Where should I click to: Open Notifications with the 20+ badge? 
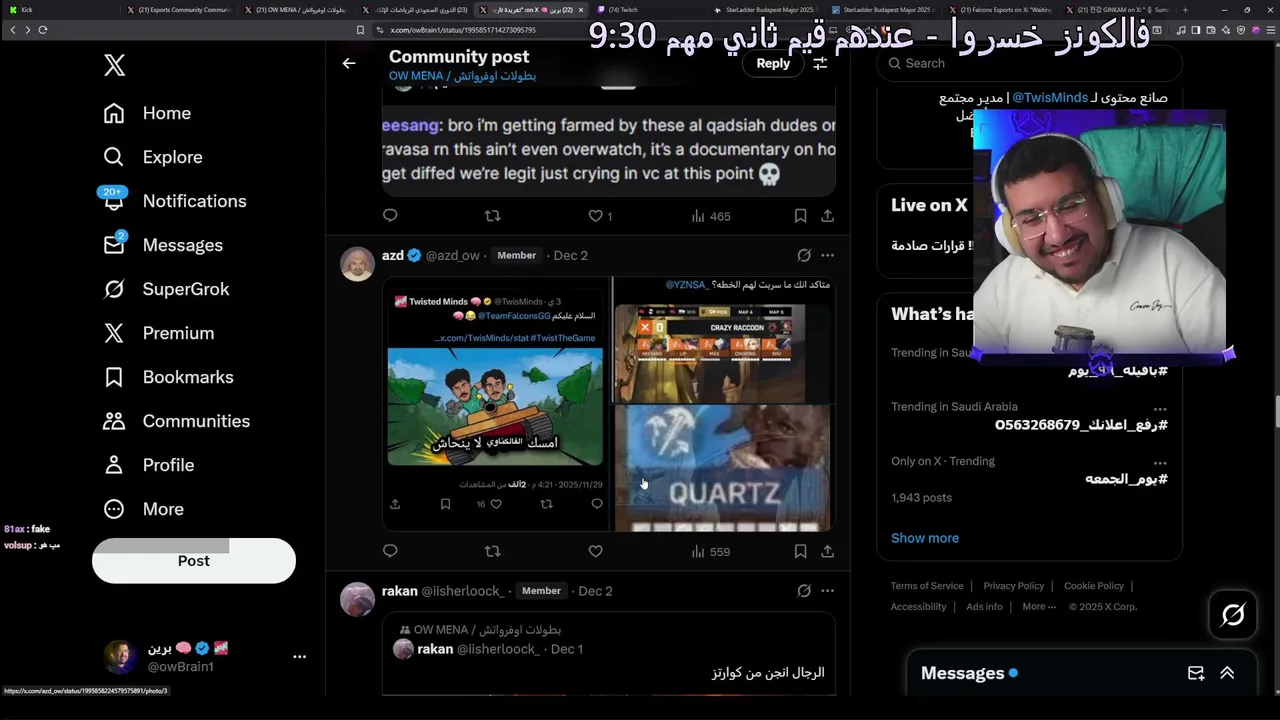pos(175,201)
